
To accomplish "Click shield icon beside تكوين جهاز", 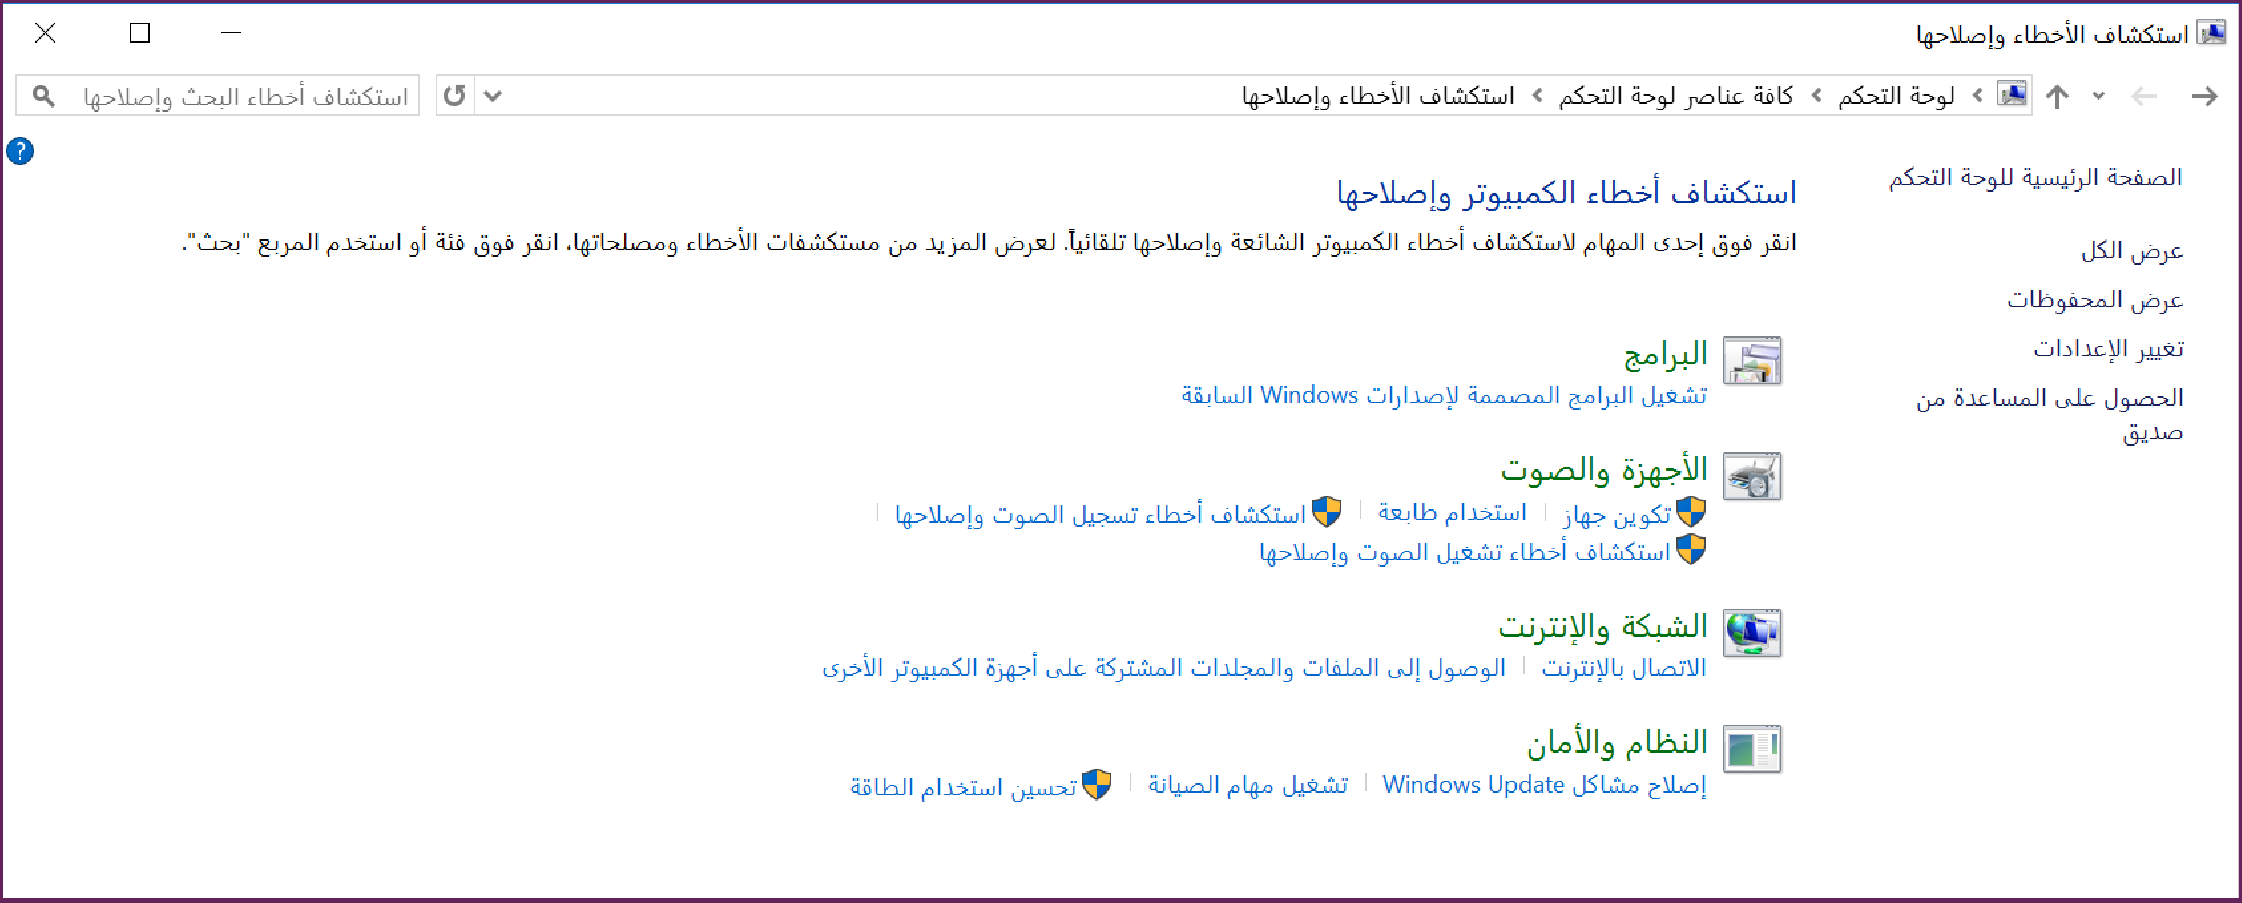I will 1691,512.
